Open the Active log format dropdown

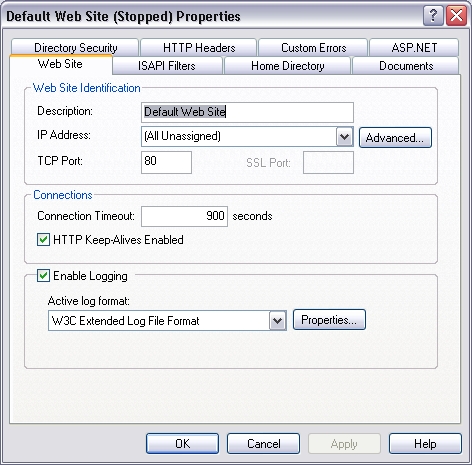pos(278,321)
